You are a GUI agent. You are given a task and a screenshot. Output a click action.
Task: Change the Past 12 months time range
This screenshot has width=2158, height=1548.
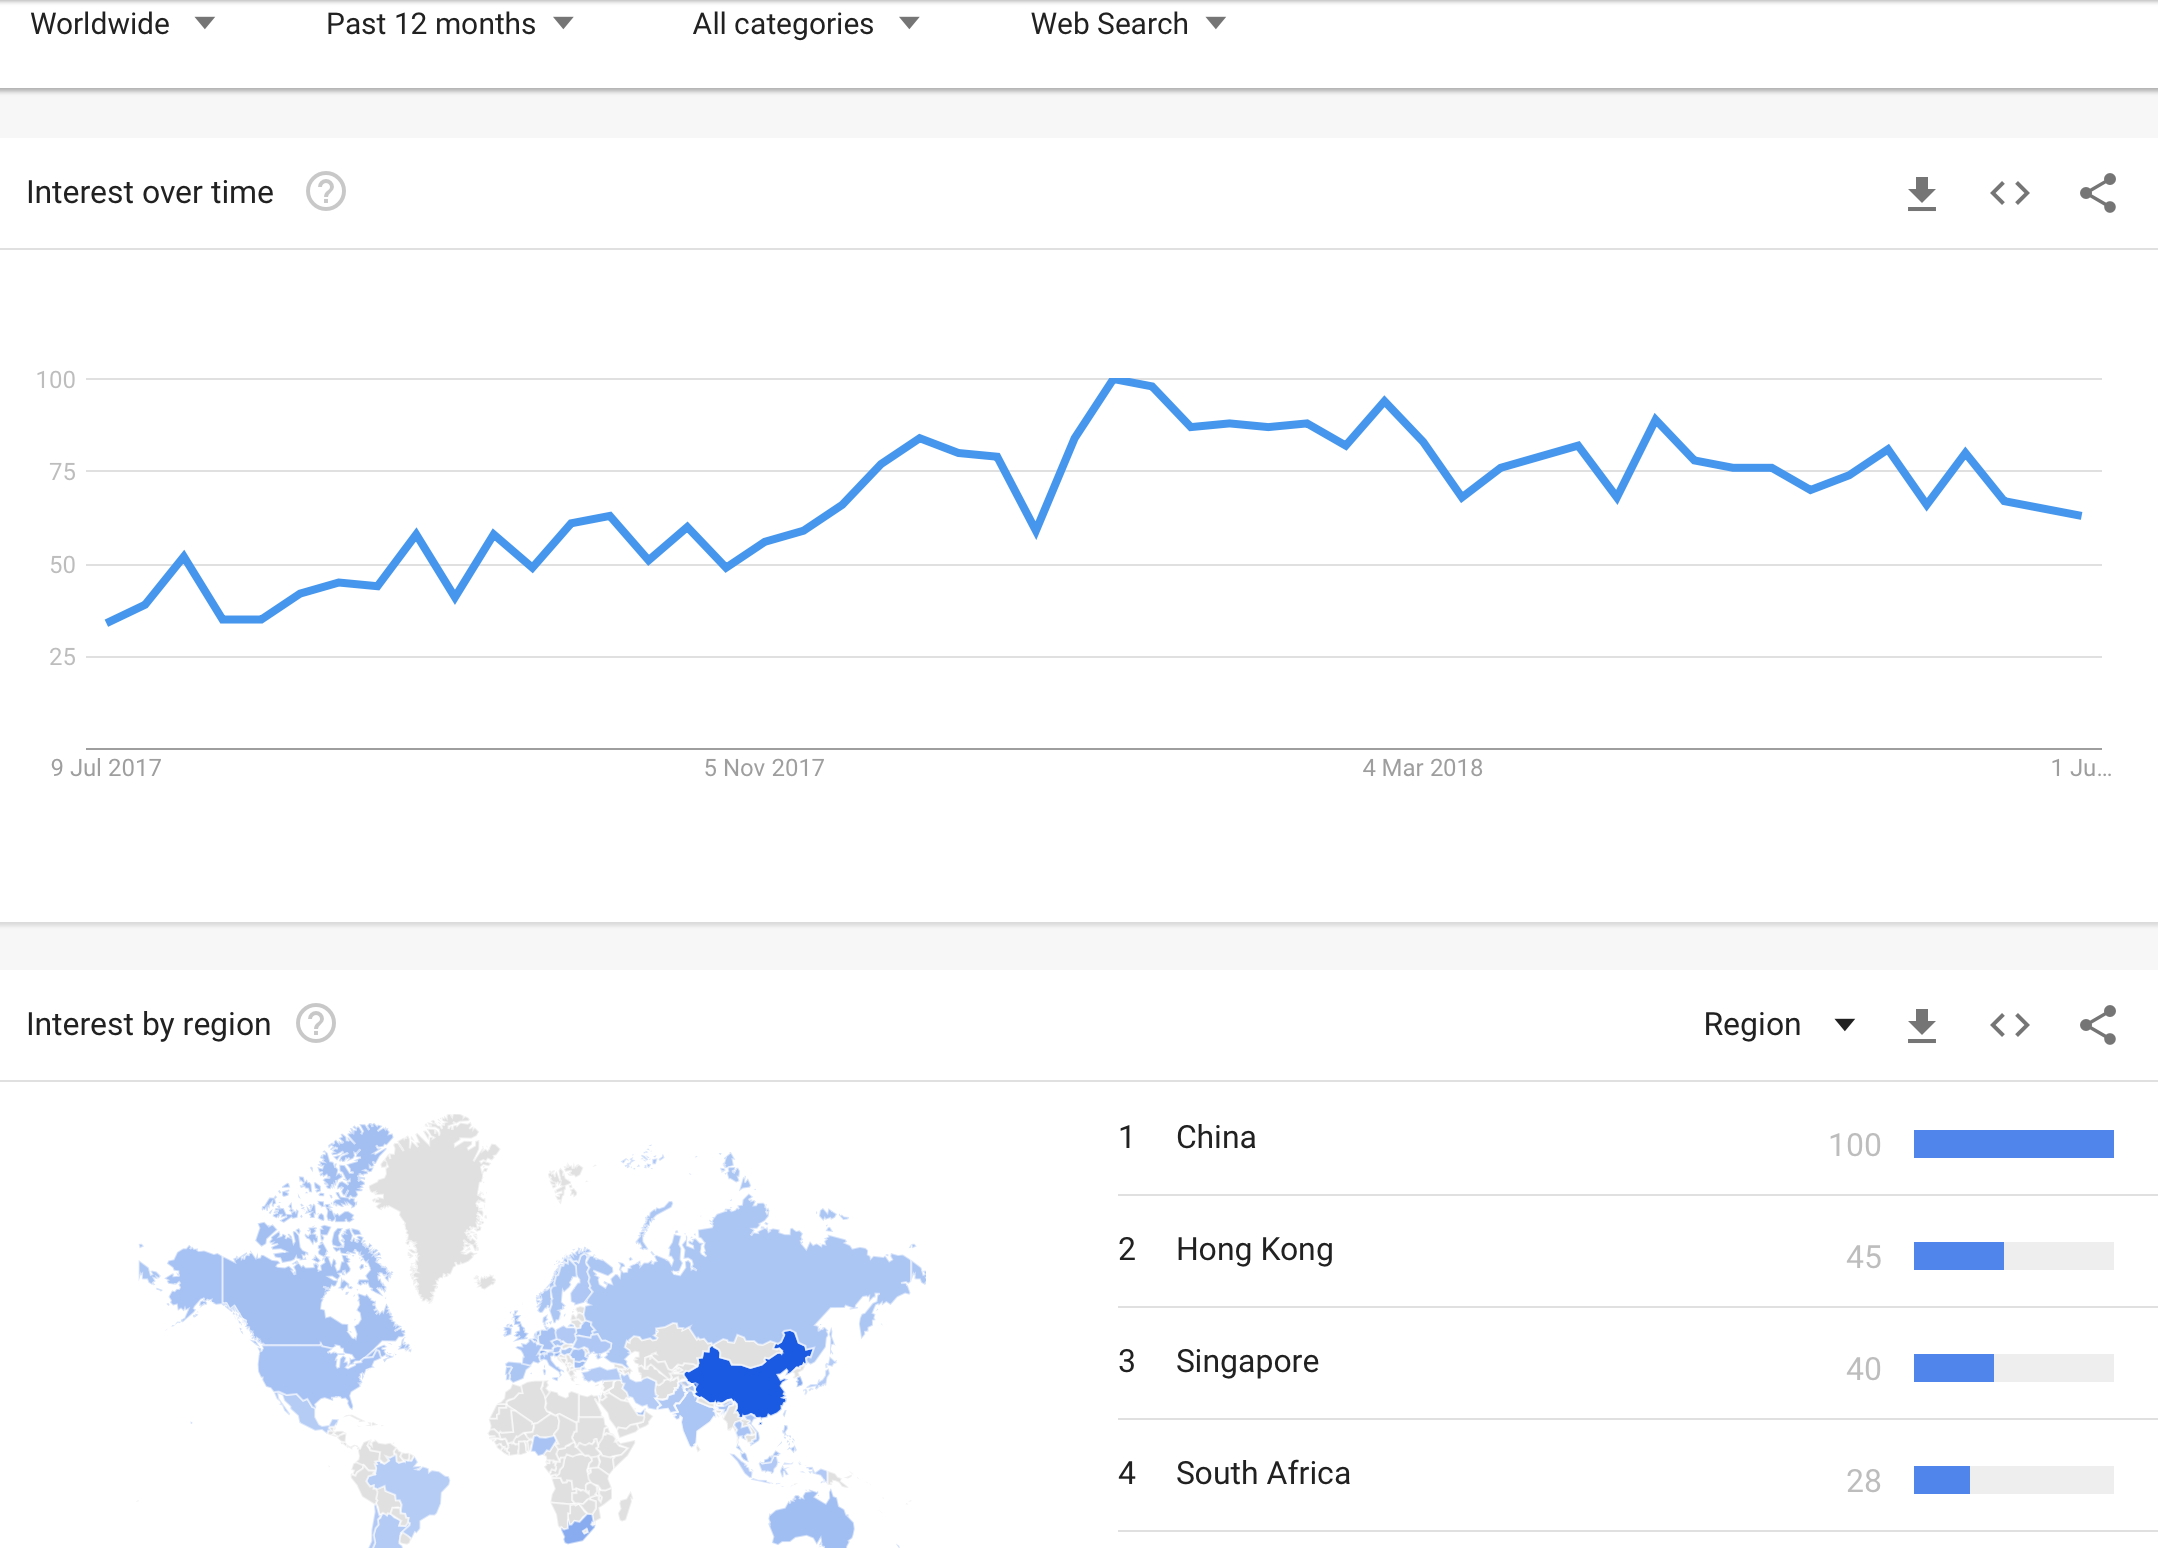pos(449,24)
